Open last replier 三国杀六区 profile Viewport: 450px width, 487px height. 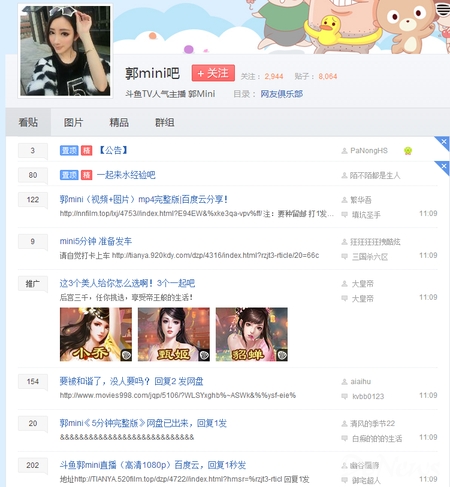click(x=370, y=257)
